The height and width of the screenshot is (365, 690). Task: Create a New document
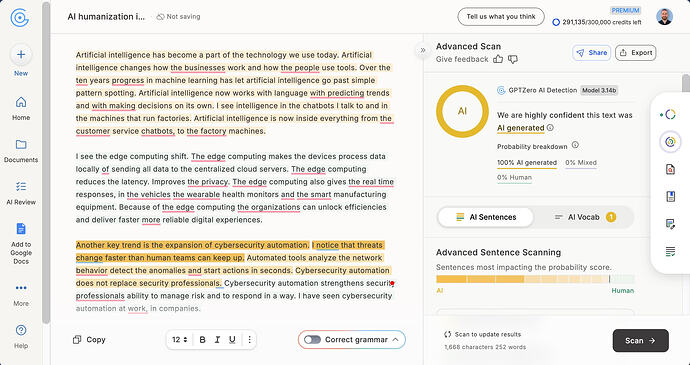(x=21, y=60)
